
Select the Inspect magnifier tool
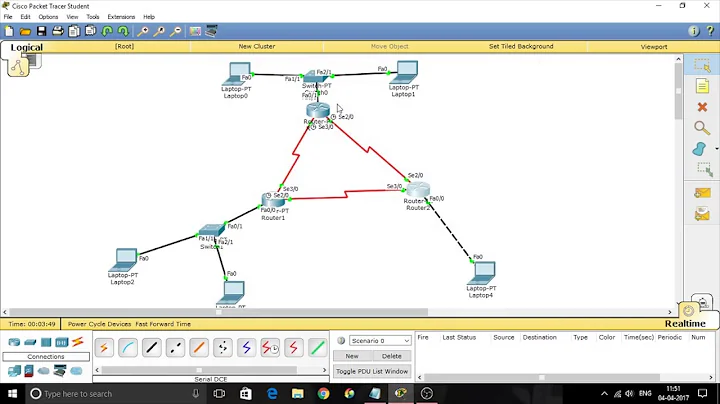point(702,128)
